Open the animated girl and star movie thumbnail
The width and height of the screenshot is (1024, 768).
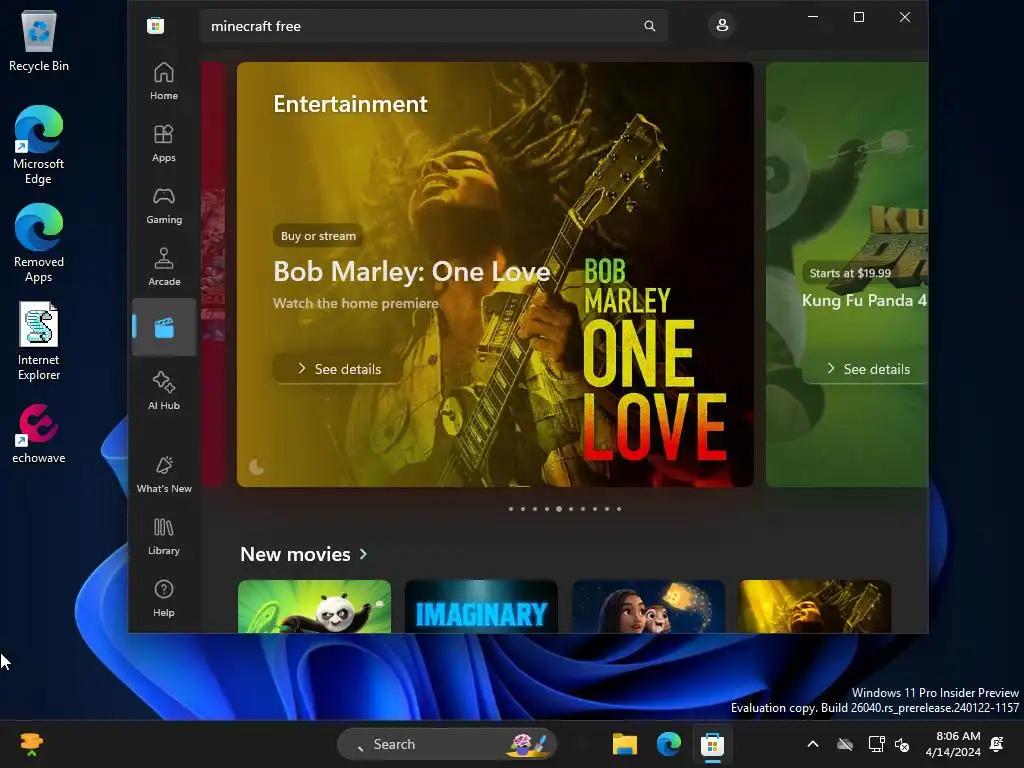pyautogui.click(x=648, y=606)
